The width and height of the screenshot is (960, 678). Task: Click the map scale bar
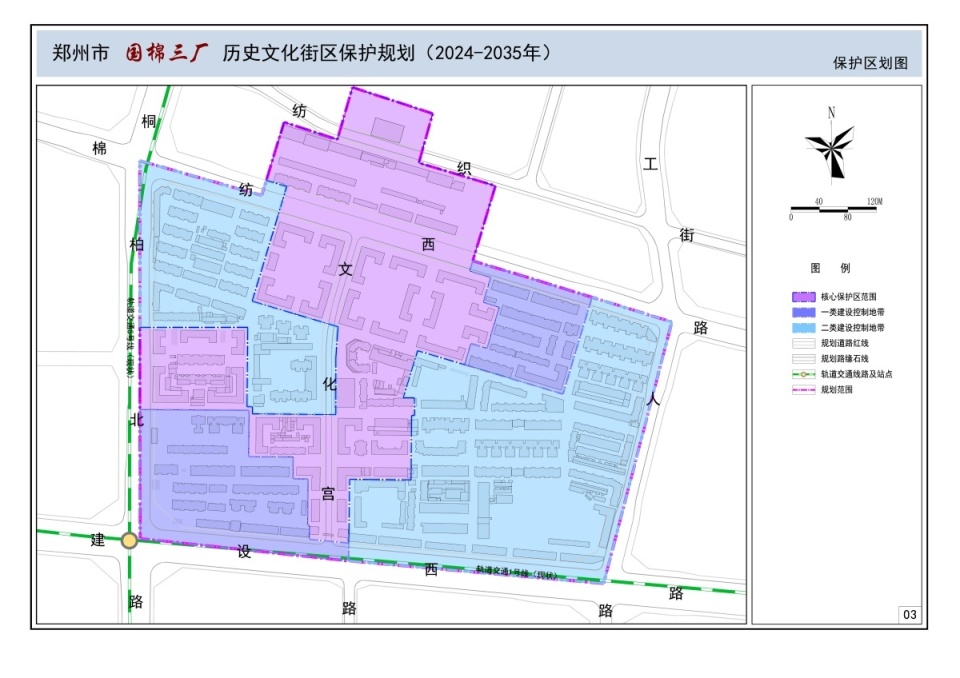834,209
